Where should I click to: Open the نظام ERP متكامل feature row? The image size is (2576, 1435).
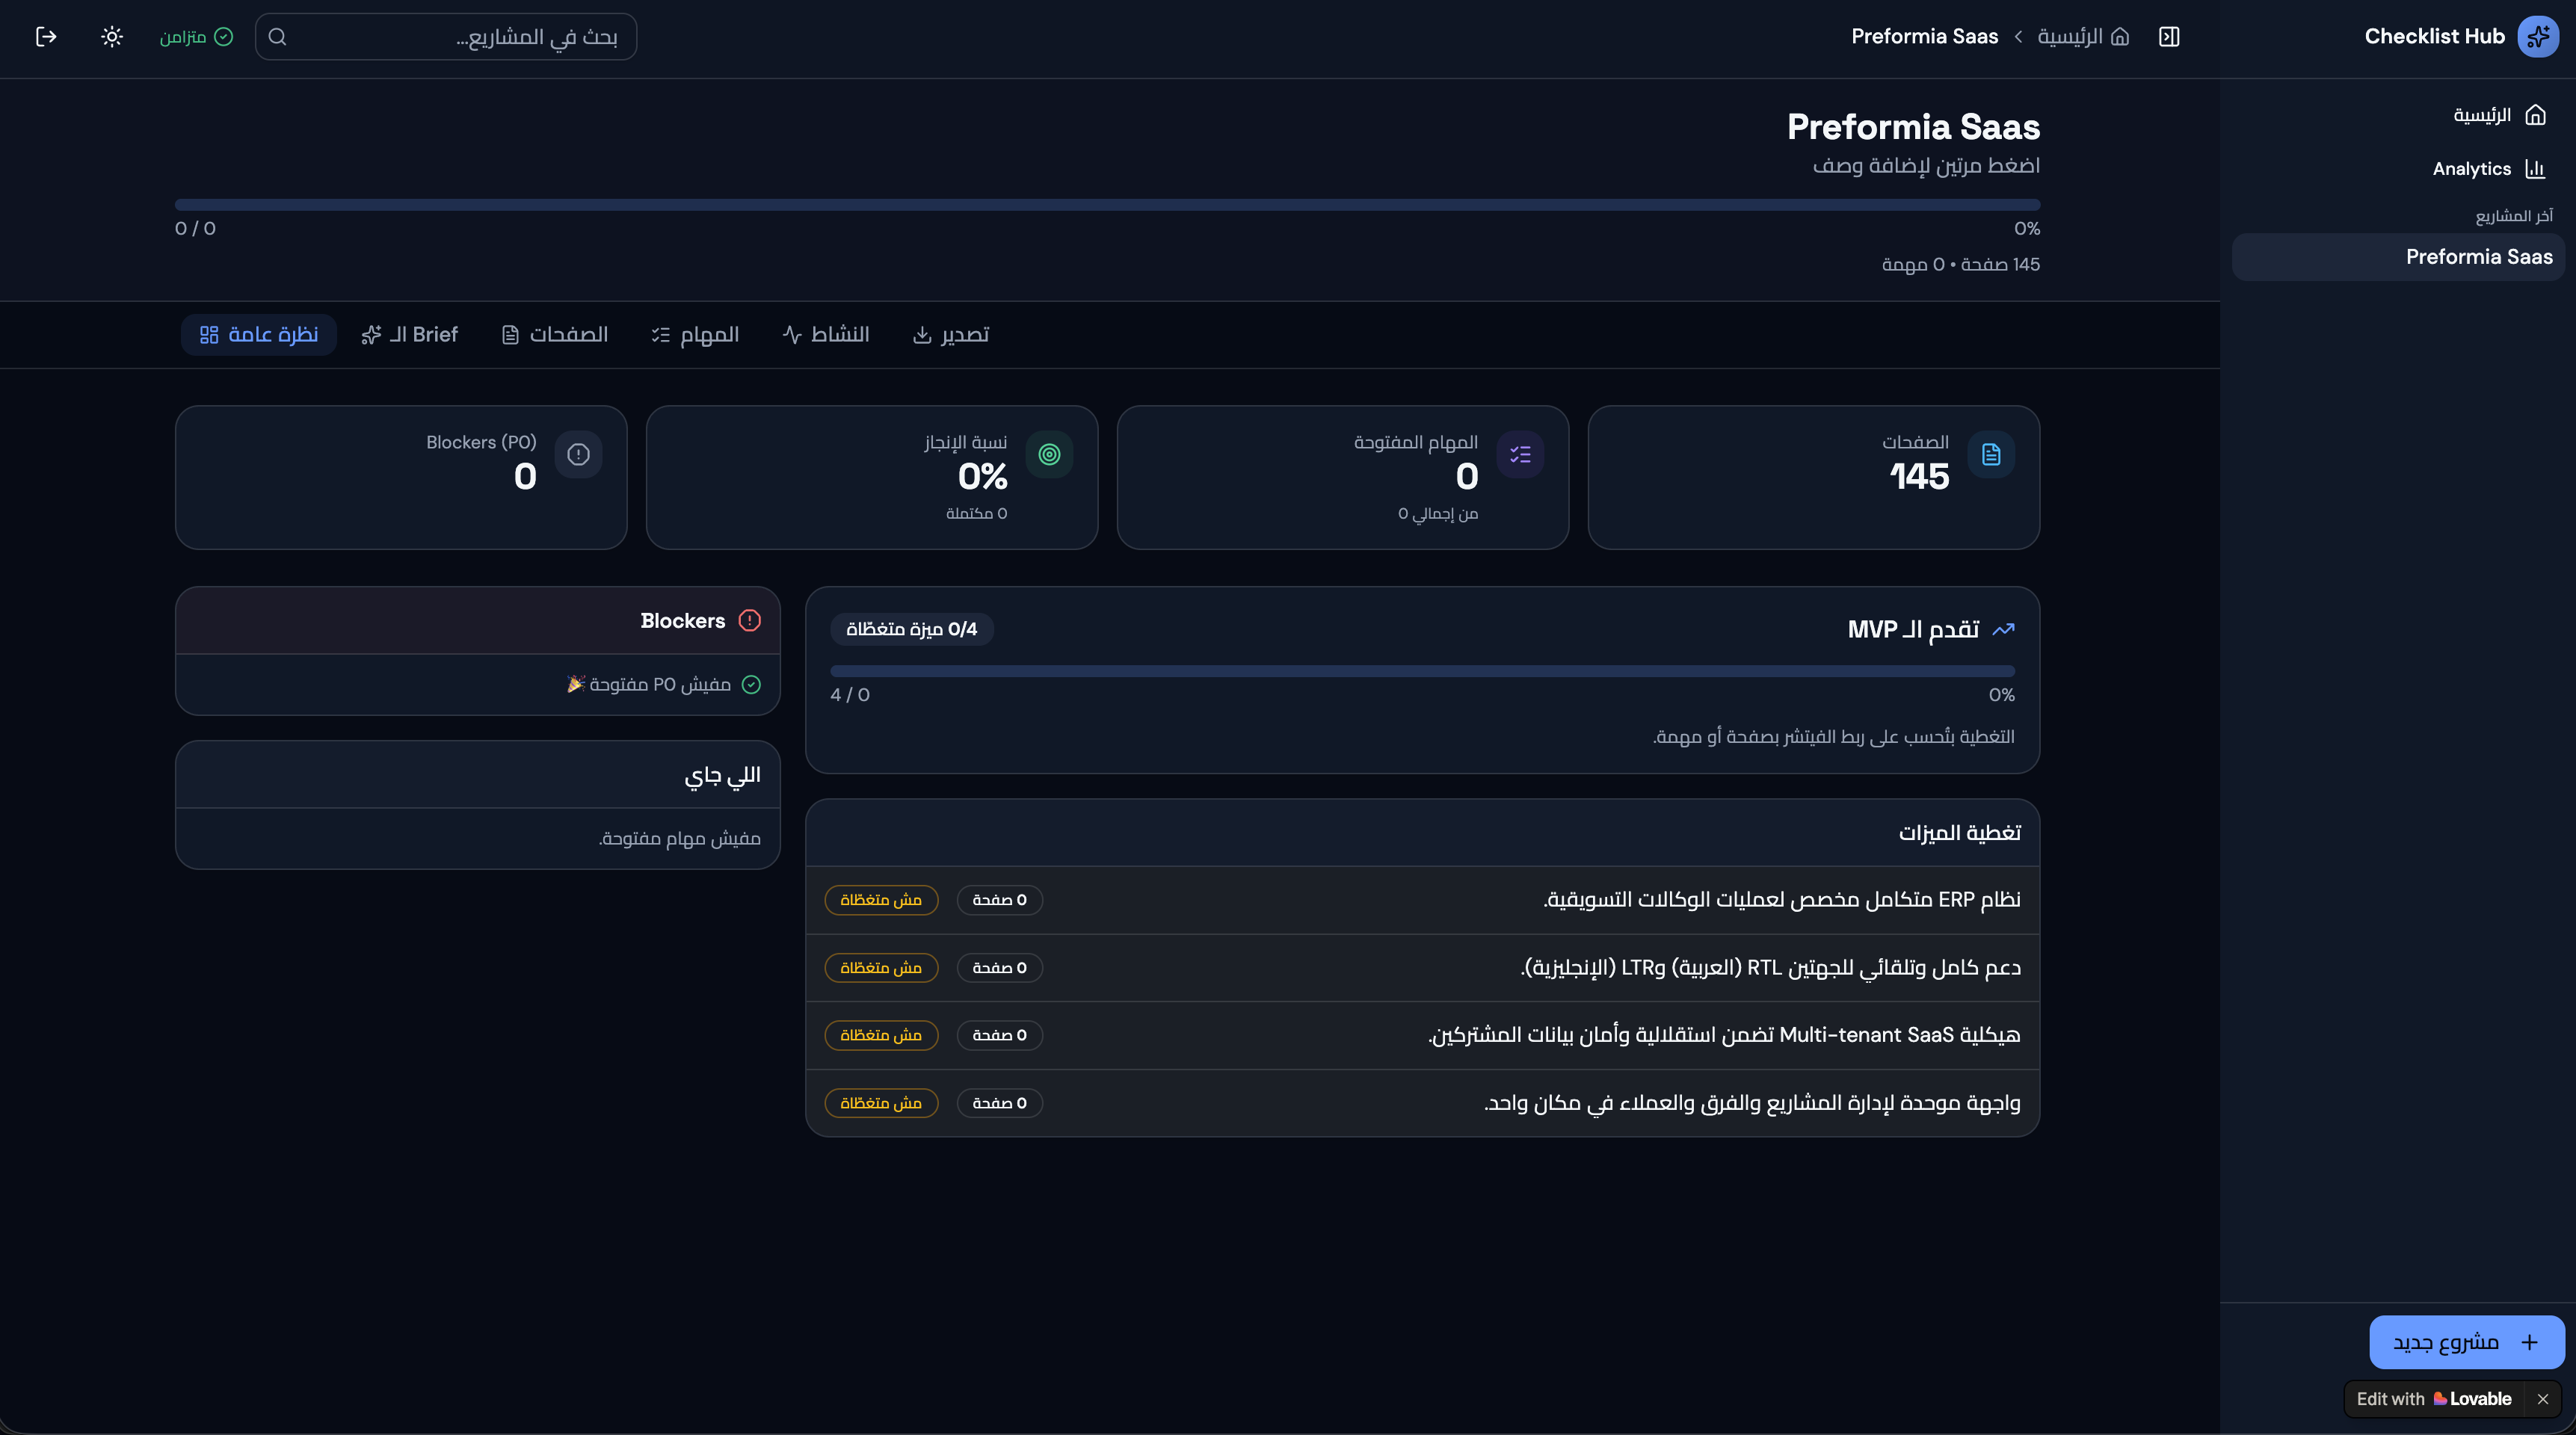(x=1422, y=900)
